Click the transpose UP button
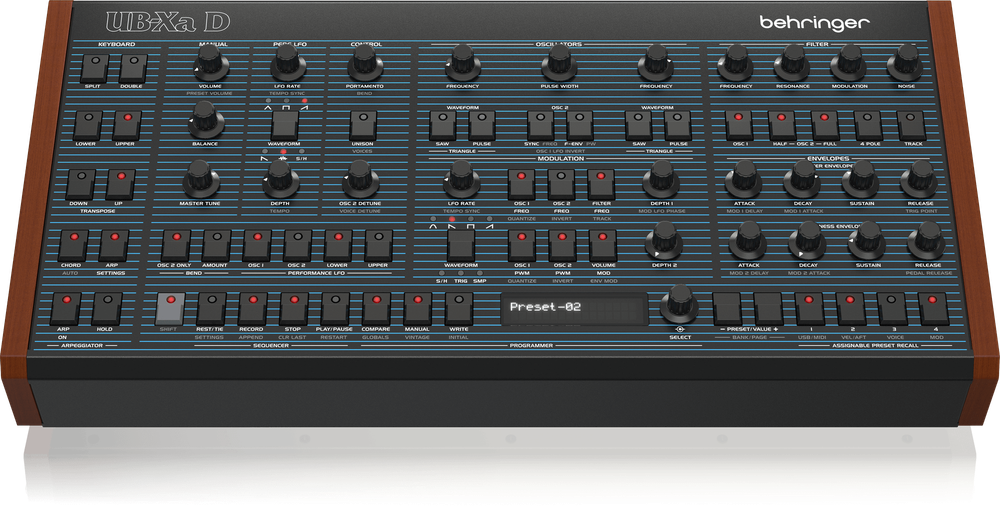1000x506 pixels. pyautogui.click(x=121, y=184)
